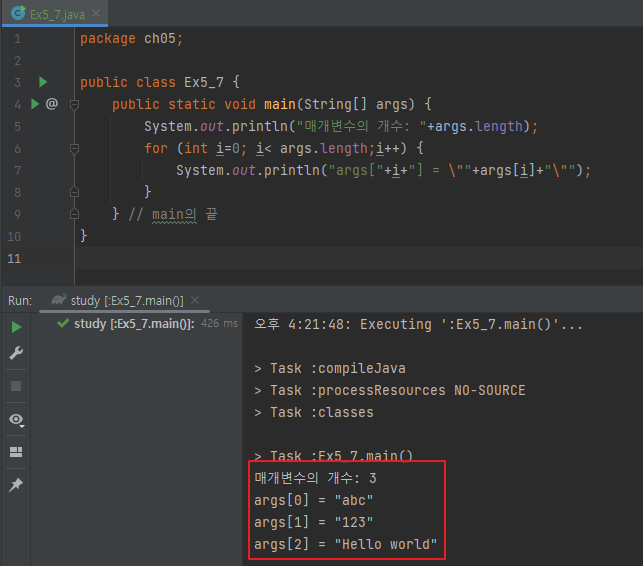
Task: Click the 'for (int i=0' loop line
Action: 284,148
